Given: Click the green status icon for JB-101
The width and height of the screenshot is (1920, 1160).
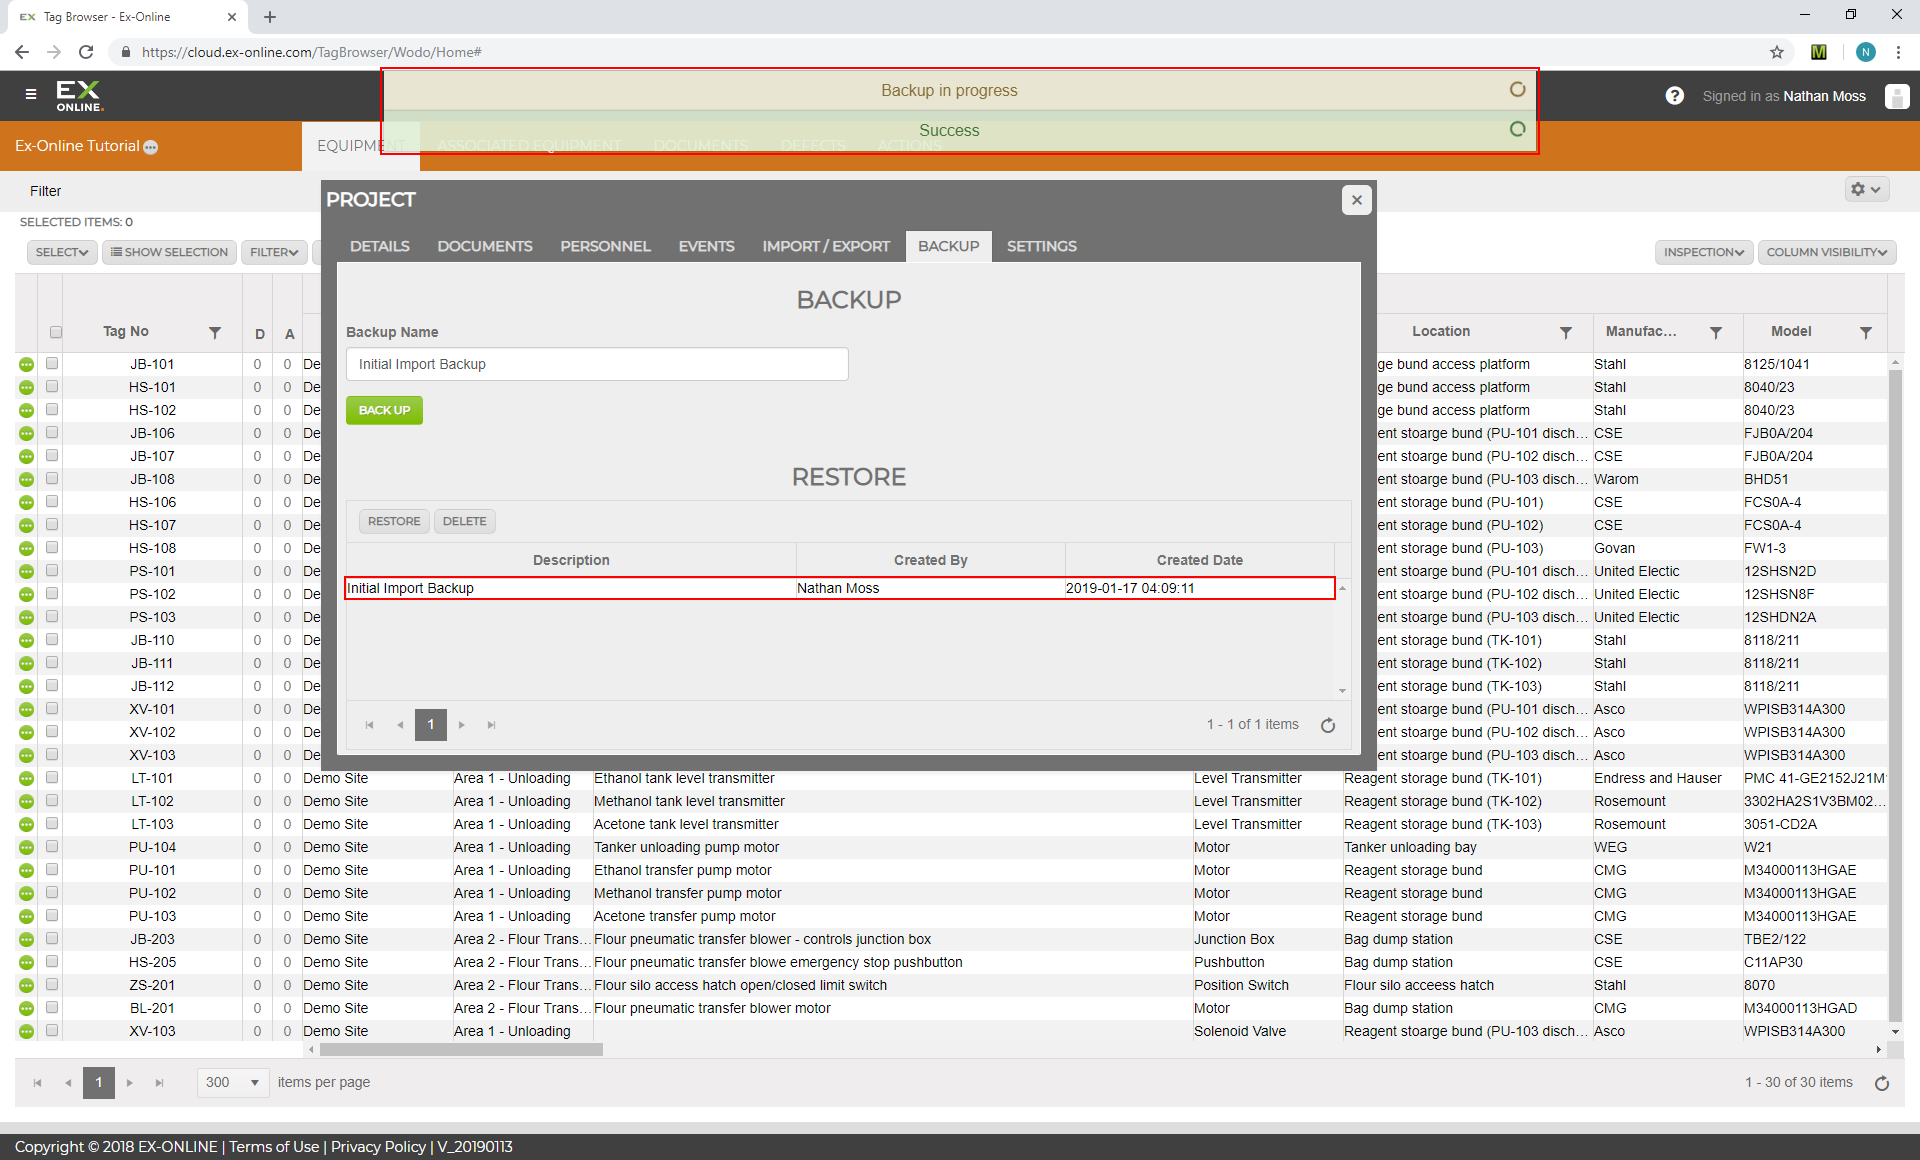Looking at the screenshot, I should (26, 365).
